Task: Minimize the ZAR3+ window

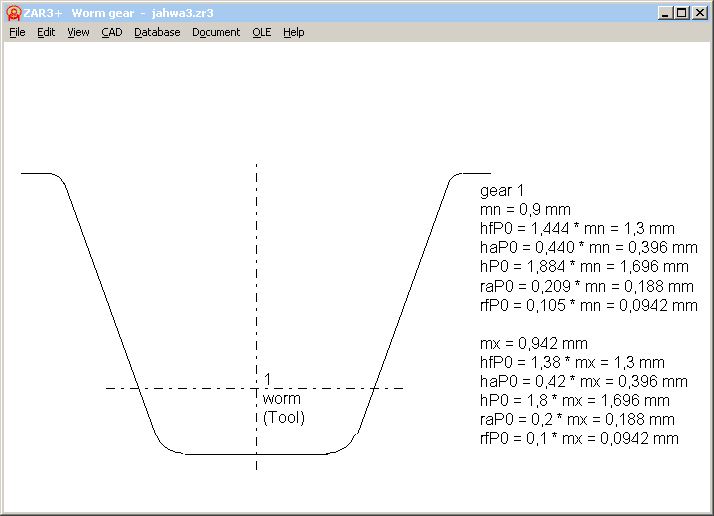Action: pyautogui.click(x=666, y=13)
